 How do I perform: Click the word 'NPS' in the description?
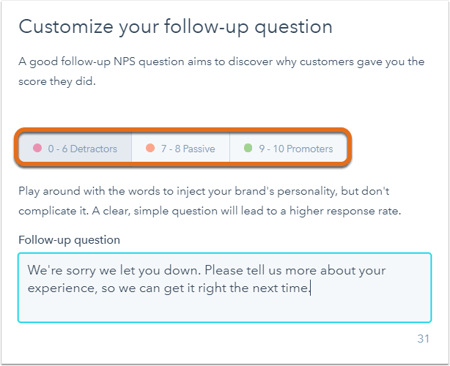coord(125,62)
